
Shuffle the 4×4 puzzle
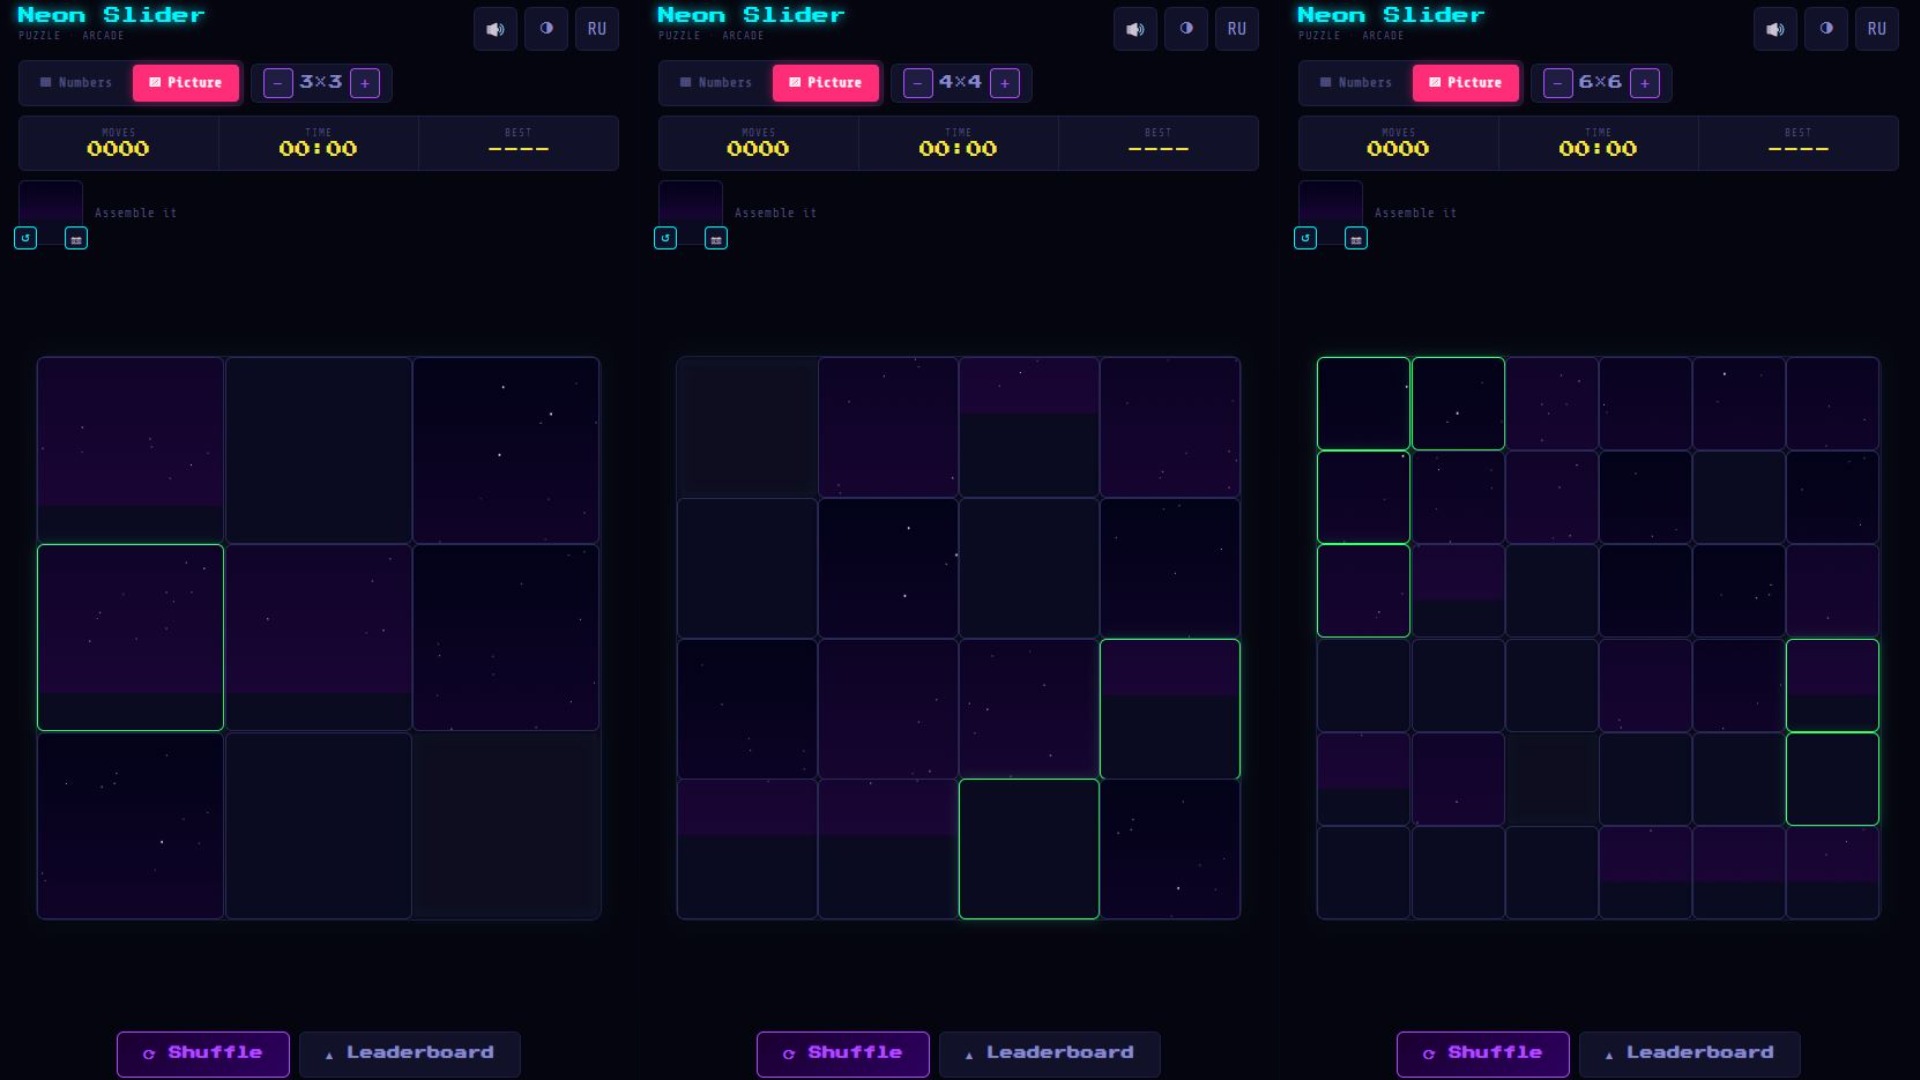click(x=843, y=1053)
